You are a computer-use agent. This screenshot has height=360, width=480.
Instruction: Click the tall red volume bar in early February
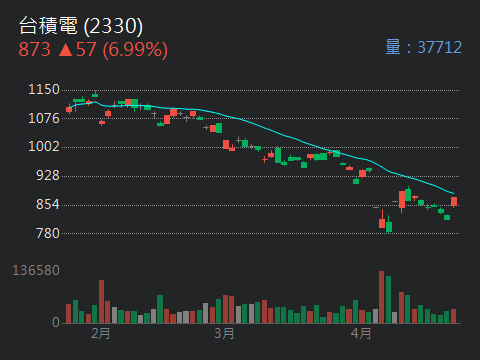[101, 302]
